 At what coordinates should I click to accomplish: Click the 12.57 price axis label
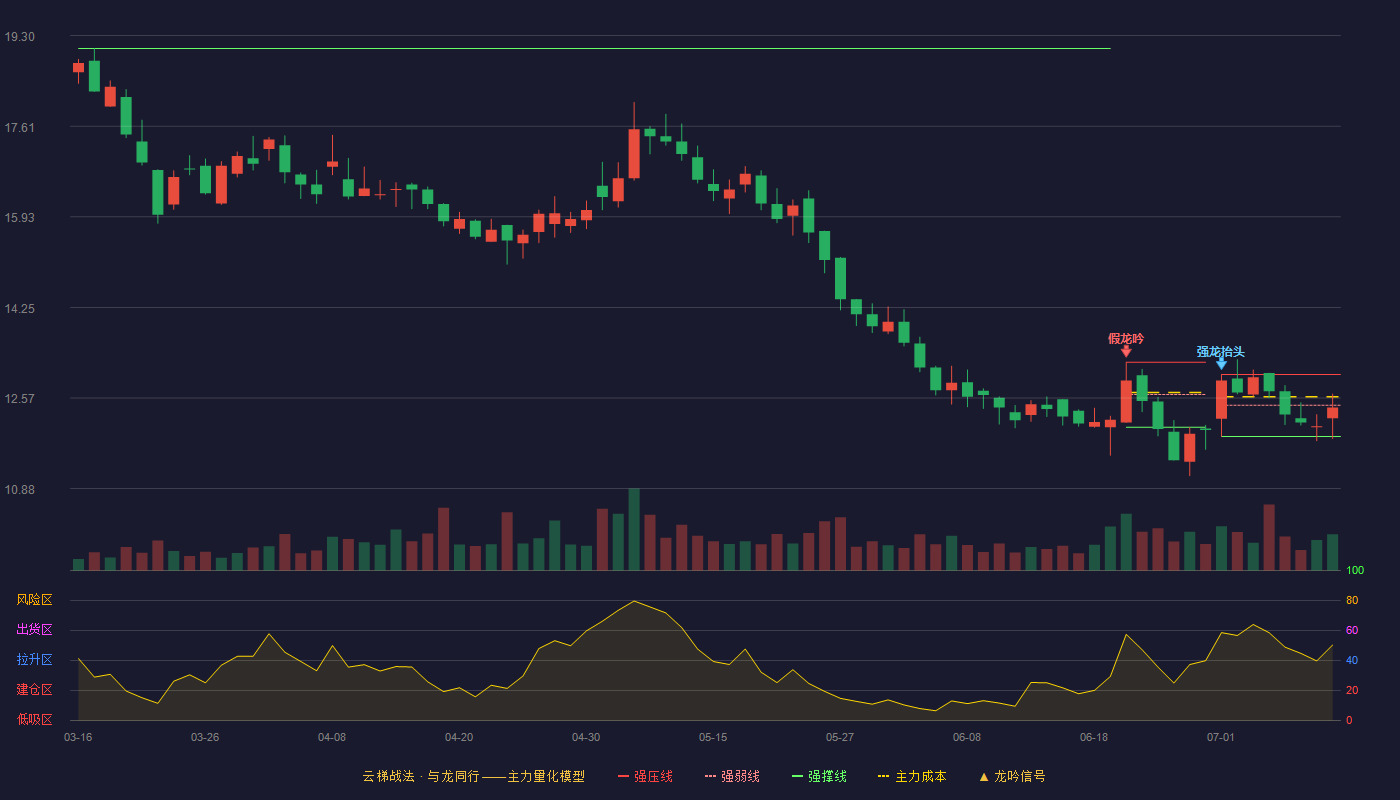pyautogui.click(x=19, y=398)
